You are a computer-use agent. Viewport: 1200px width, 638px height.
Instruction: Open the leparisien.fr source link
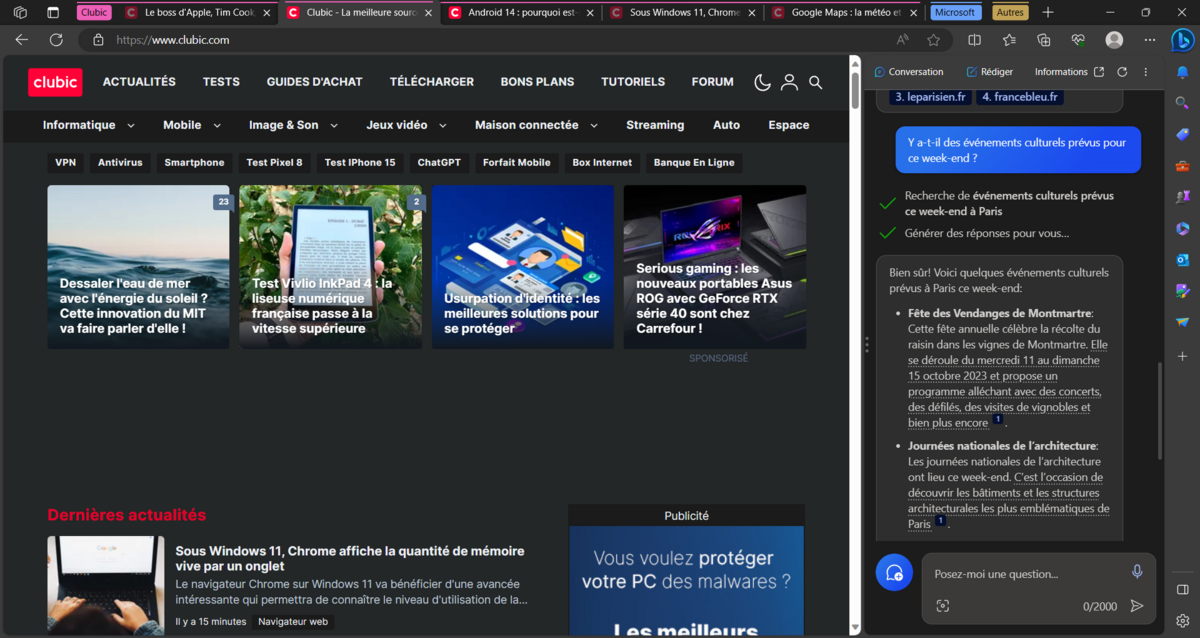pos(930,97)
